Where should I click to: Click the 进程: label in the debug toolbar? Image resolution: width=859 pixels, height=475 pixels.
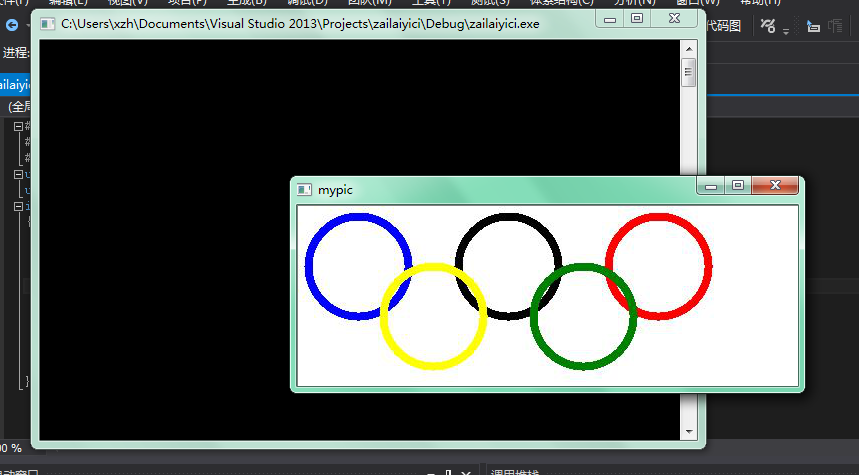pos(15,53)
